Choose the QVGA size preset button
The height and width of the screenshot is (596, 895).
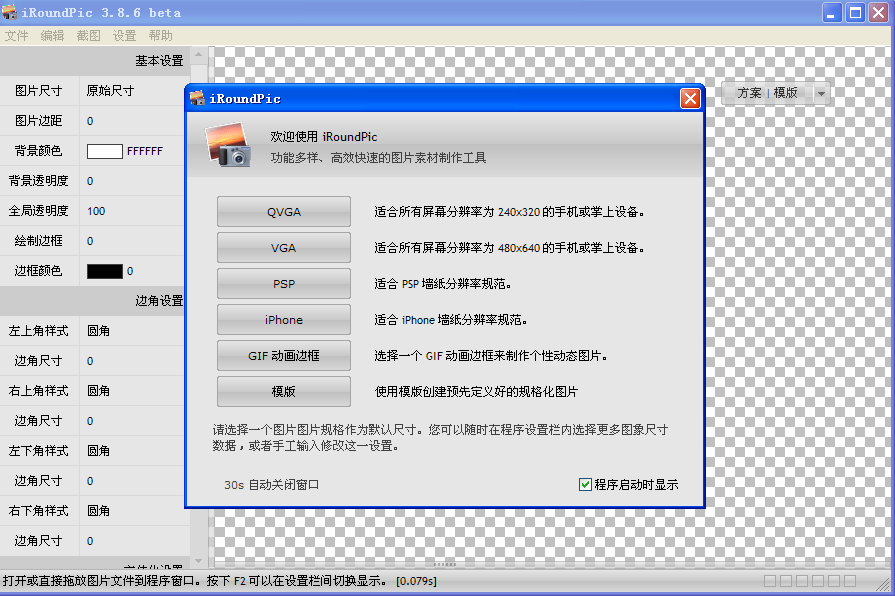pyautogui.click(x=284, y=212)
